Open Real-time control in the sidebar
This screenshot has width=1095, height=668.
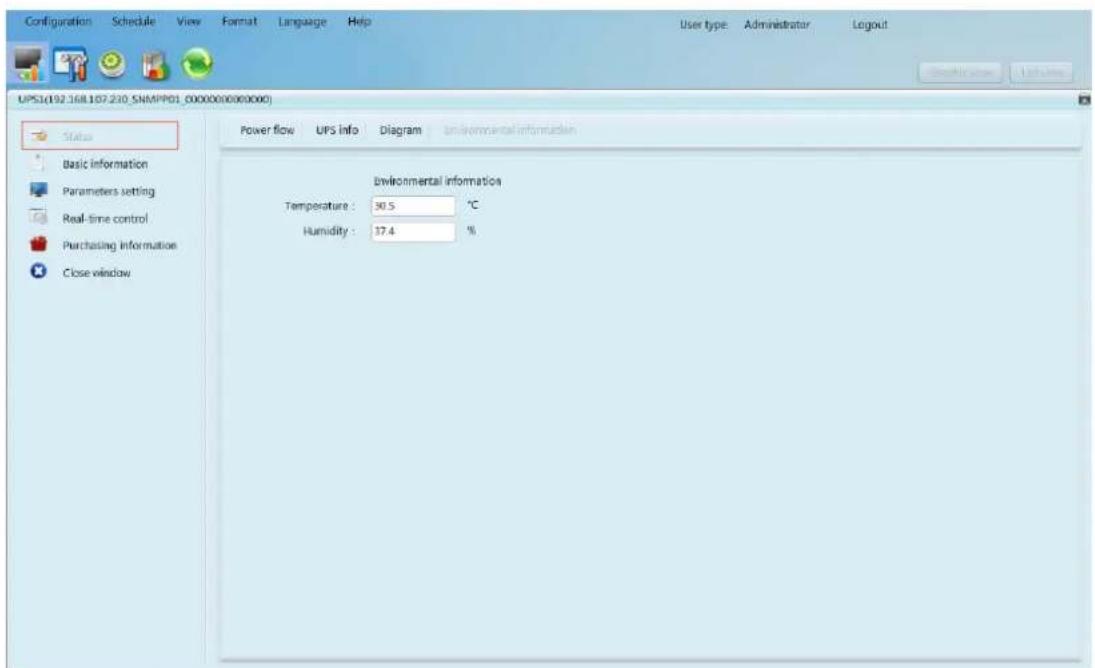pyautogui.click(x=105, y=218)
